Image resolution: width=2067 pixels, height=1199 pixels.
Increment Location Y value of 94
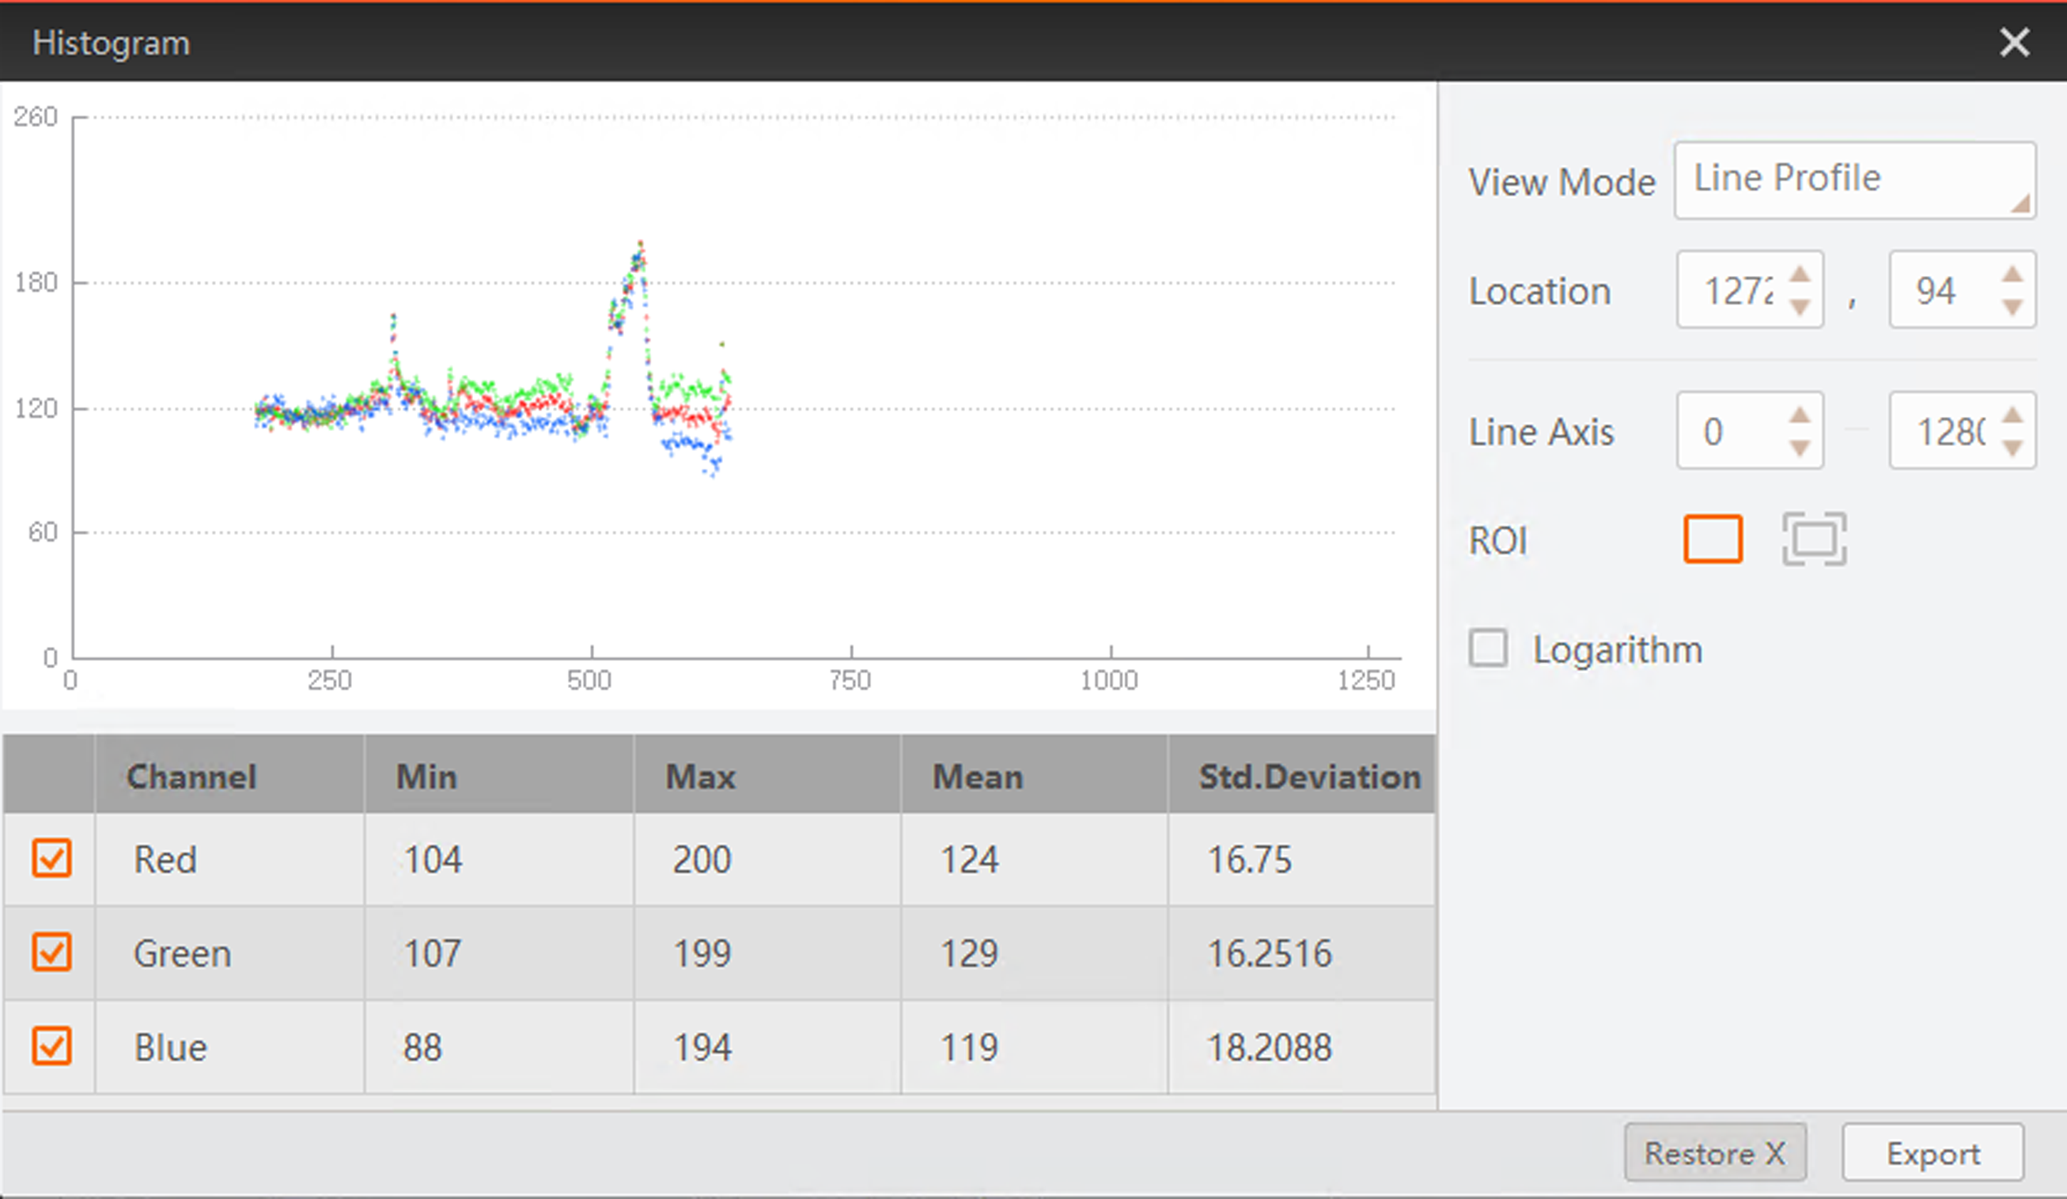2012,275
